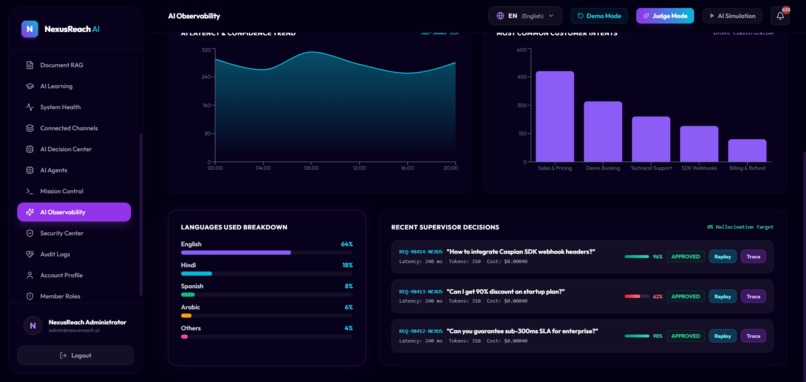Click the Connected Channels layers icon

click(30, 129)
